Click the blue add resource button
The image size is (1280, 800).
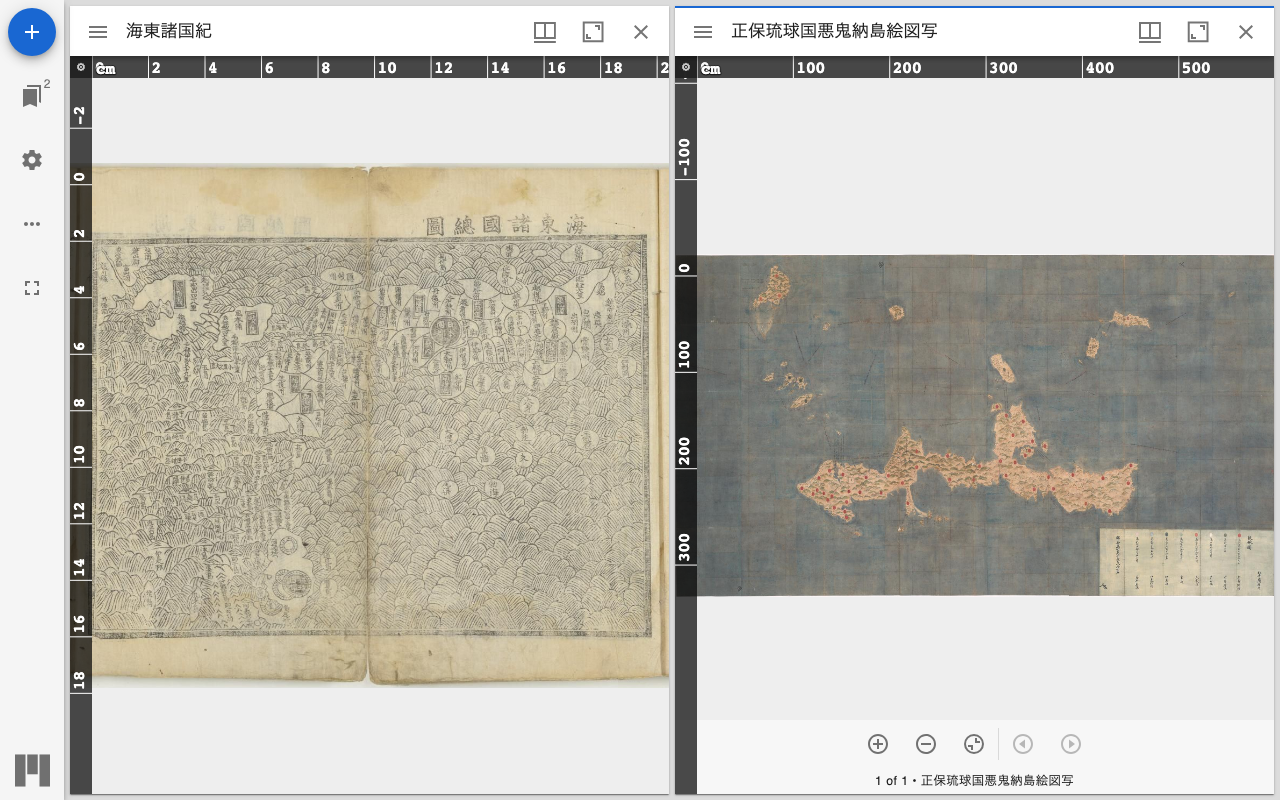pos(32,32)
